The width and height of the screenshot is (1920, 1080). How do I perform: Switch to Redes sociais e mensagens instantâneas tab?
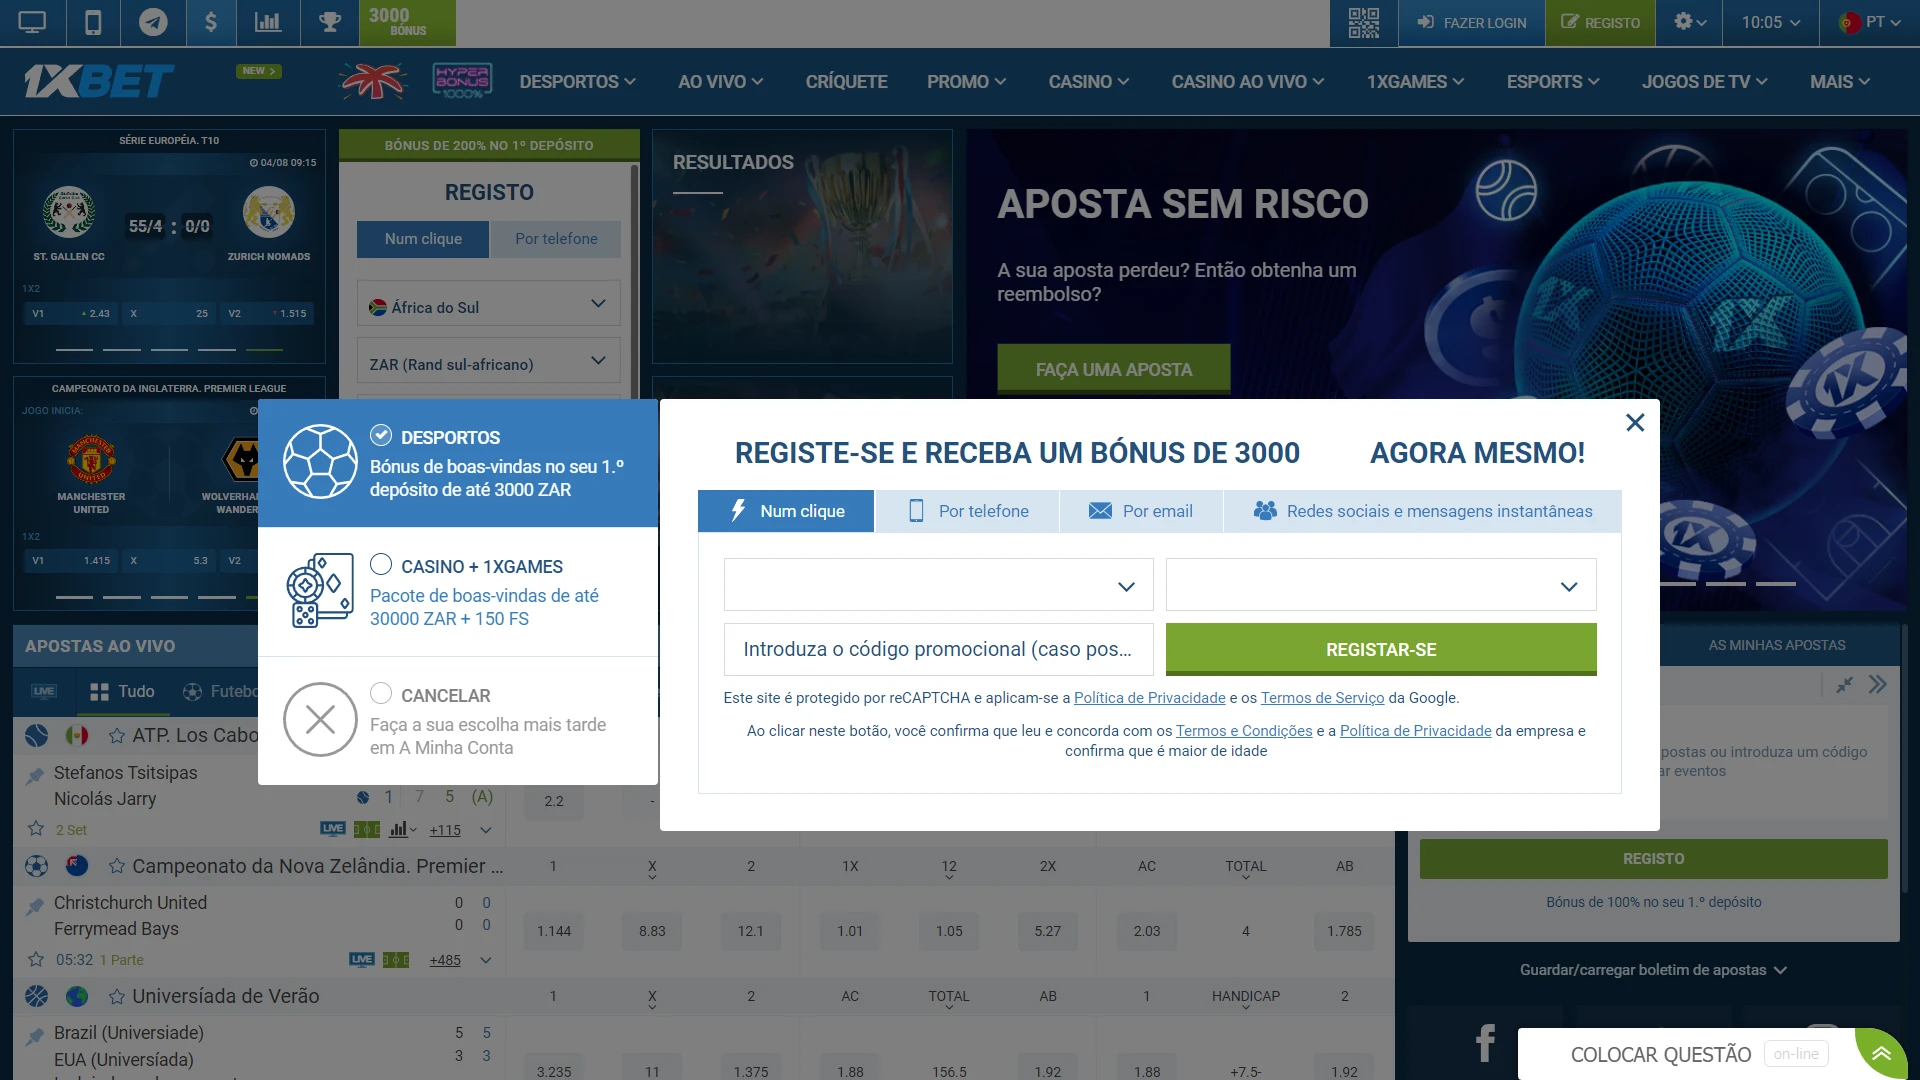[1422, 511]
